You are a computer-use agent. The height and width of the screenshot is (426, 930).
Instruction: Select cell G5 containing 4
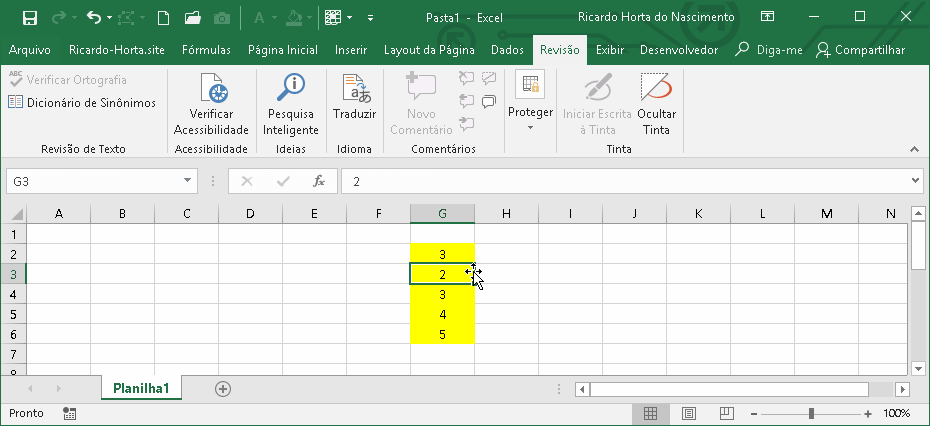pos(442,314)
